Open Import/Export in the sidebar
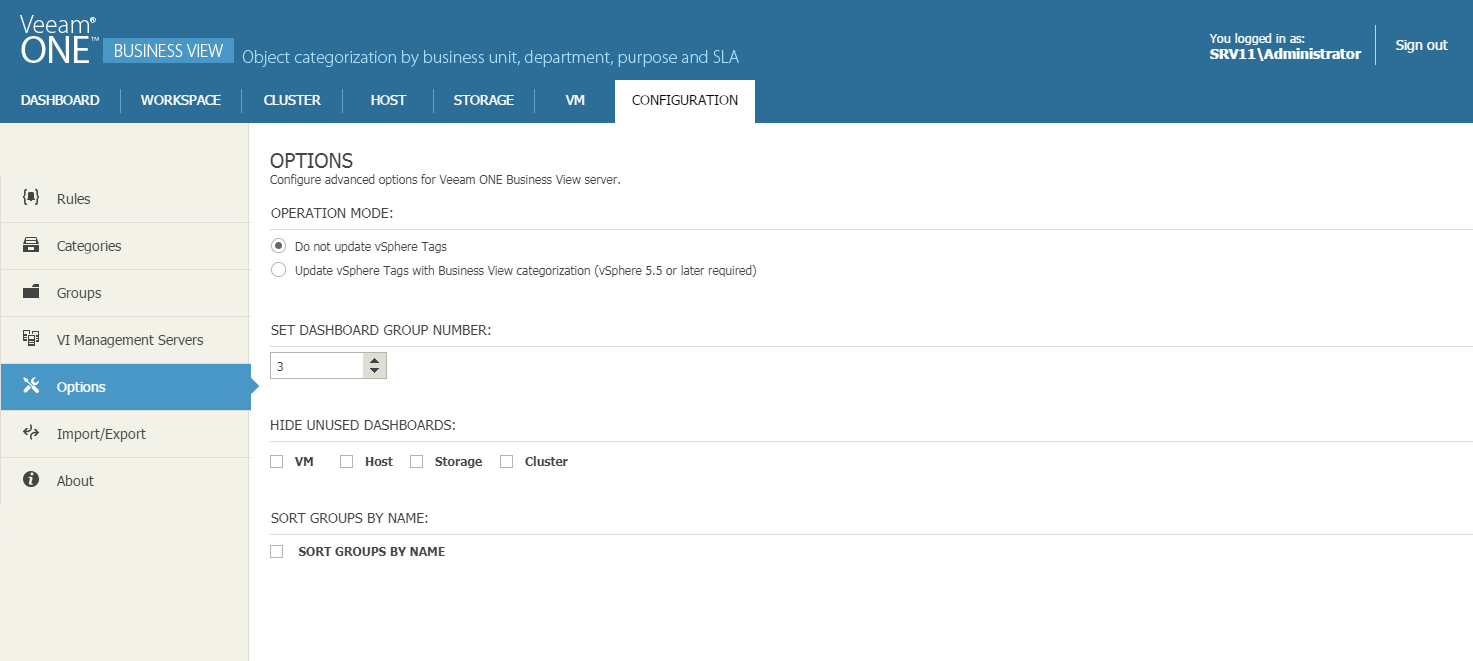The height and width of the screenshot is (661, 1473). point(124,434)
